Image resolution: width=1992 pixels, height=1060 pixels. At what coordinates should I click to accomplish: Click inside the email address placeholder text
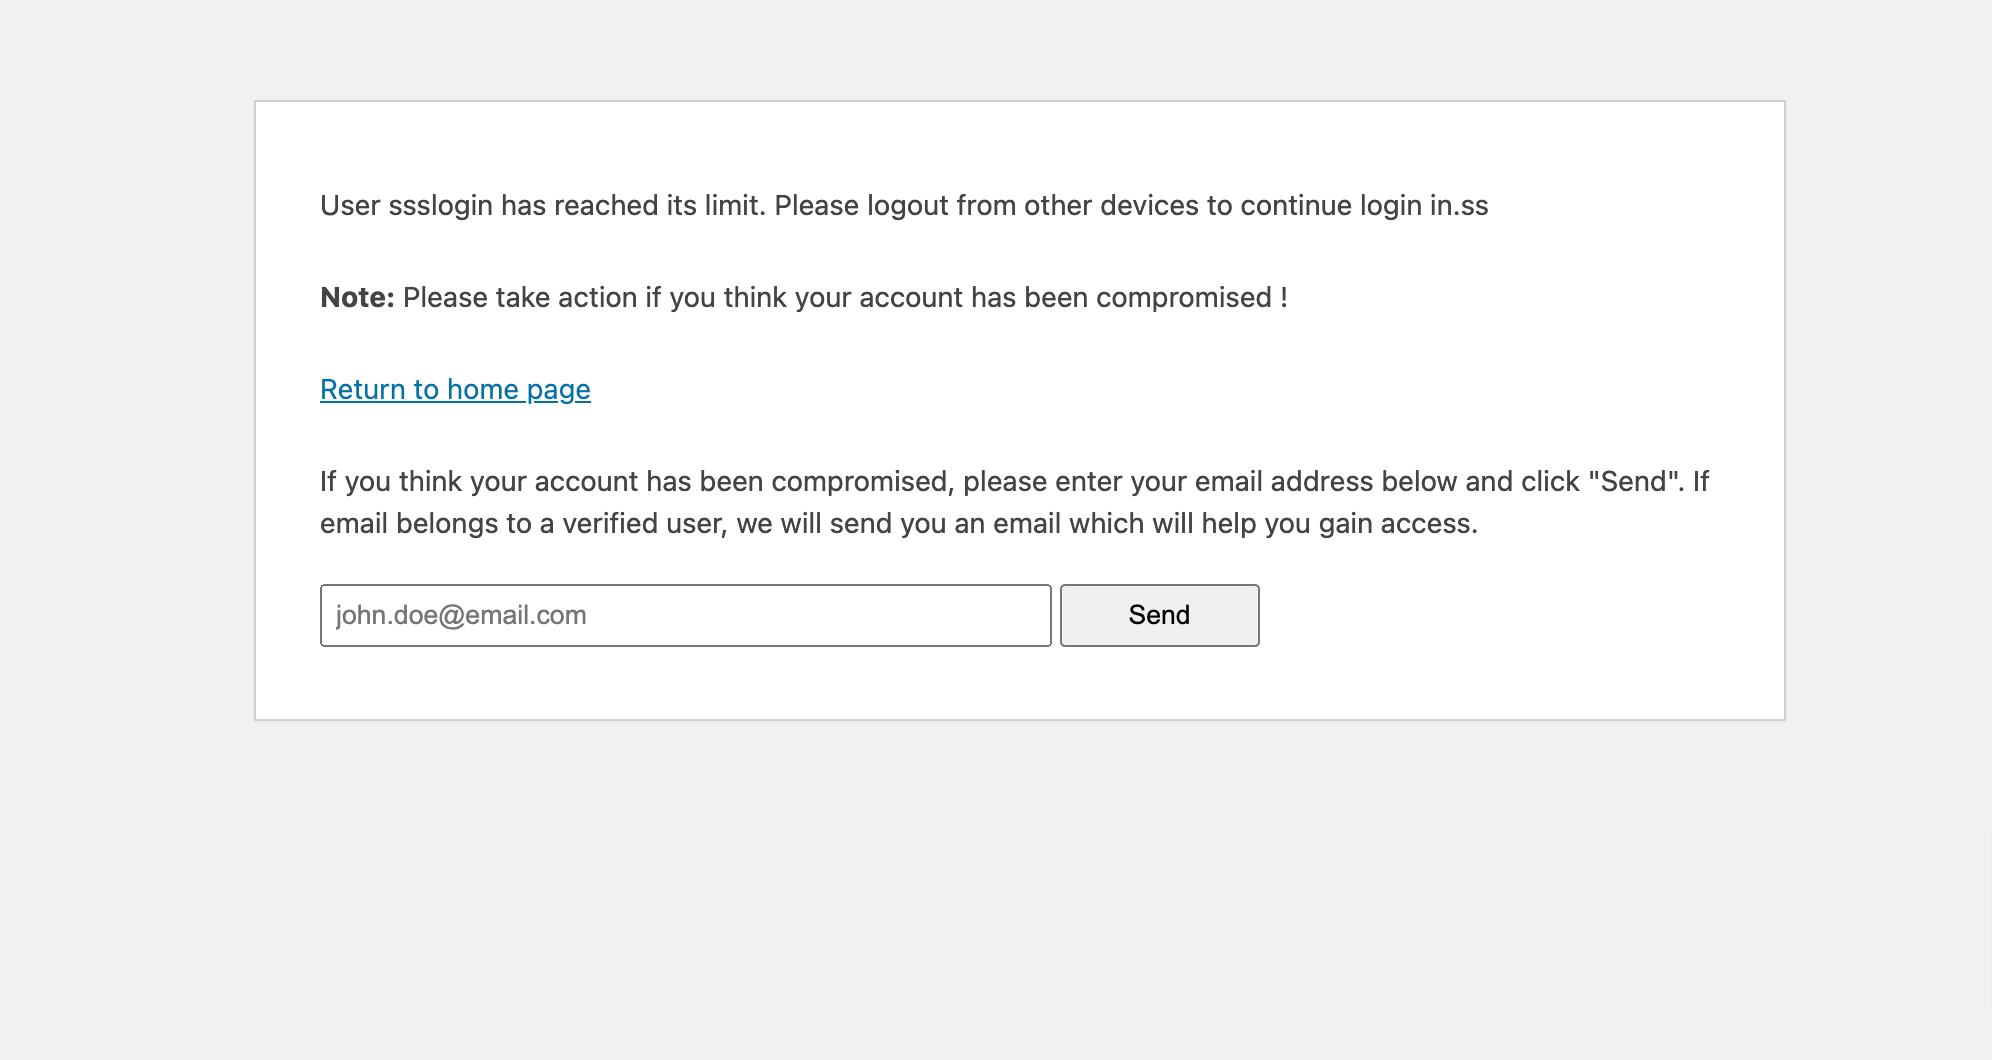(x=461, y=615)
